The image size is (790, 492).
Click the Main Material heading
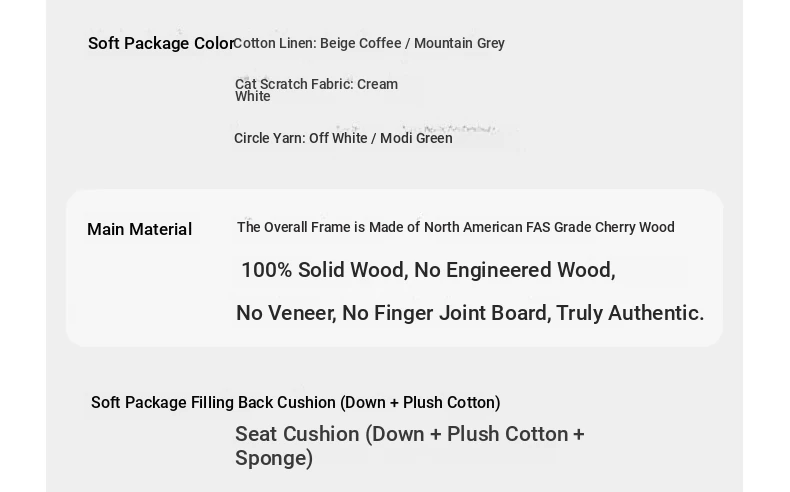tap(140, 229)
